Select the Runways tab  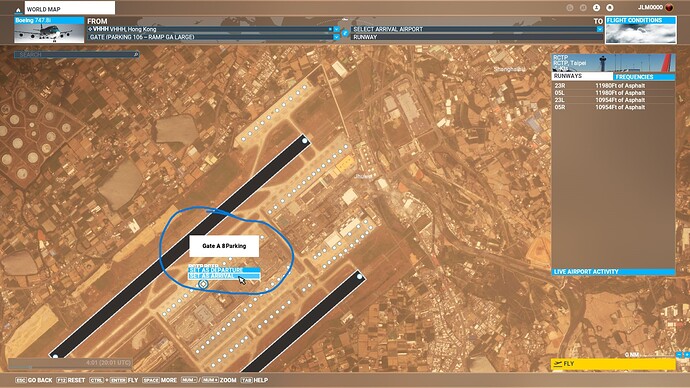click(x=583, y=77)
